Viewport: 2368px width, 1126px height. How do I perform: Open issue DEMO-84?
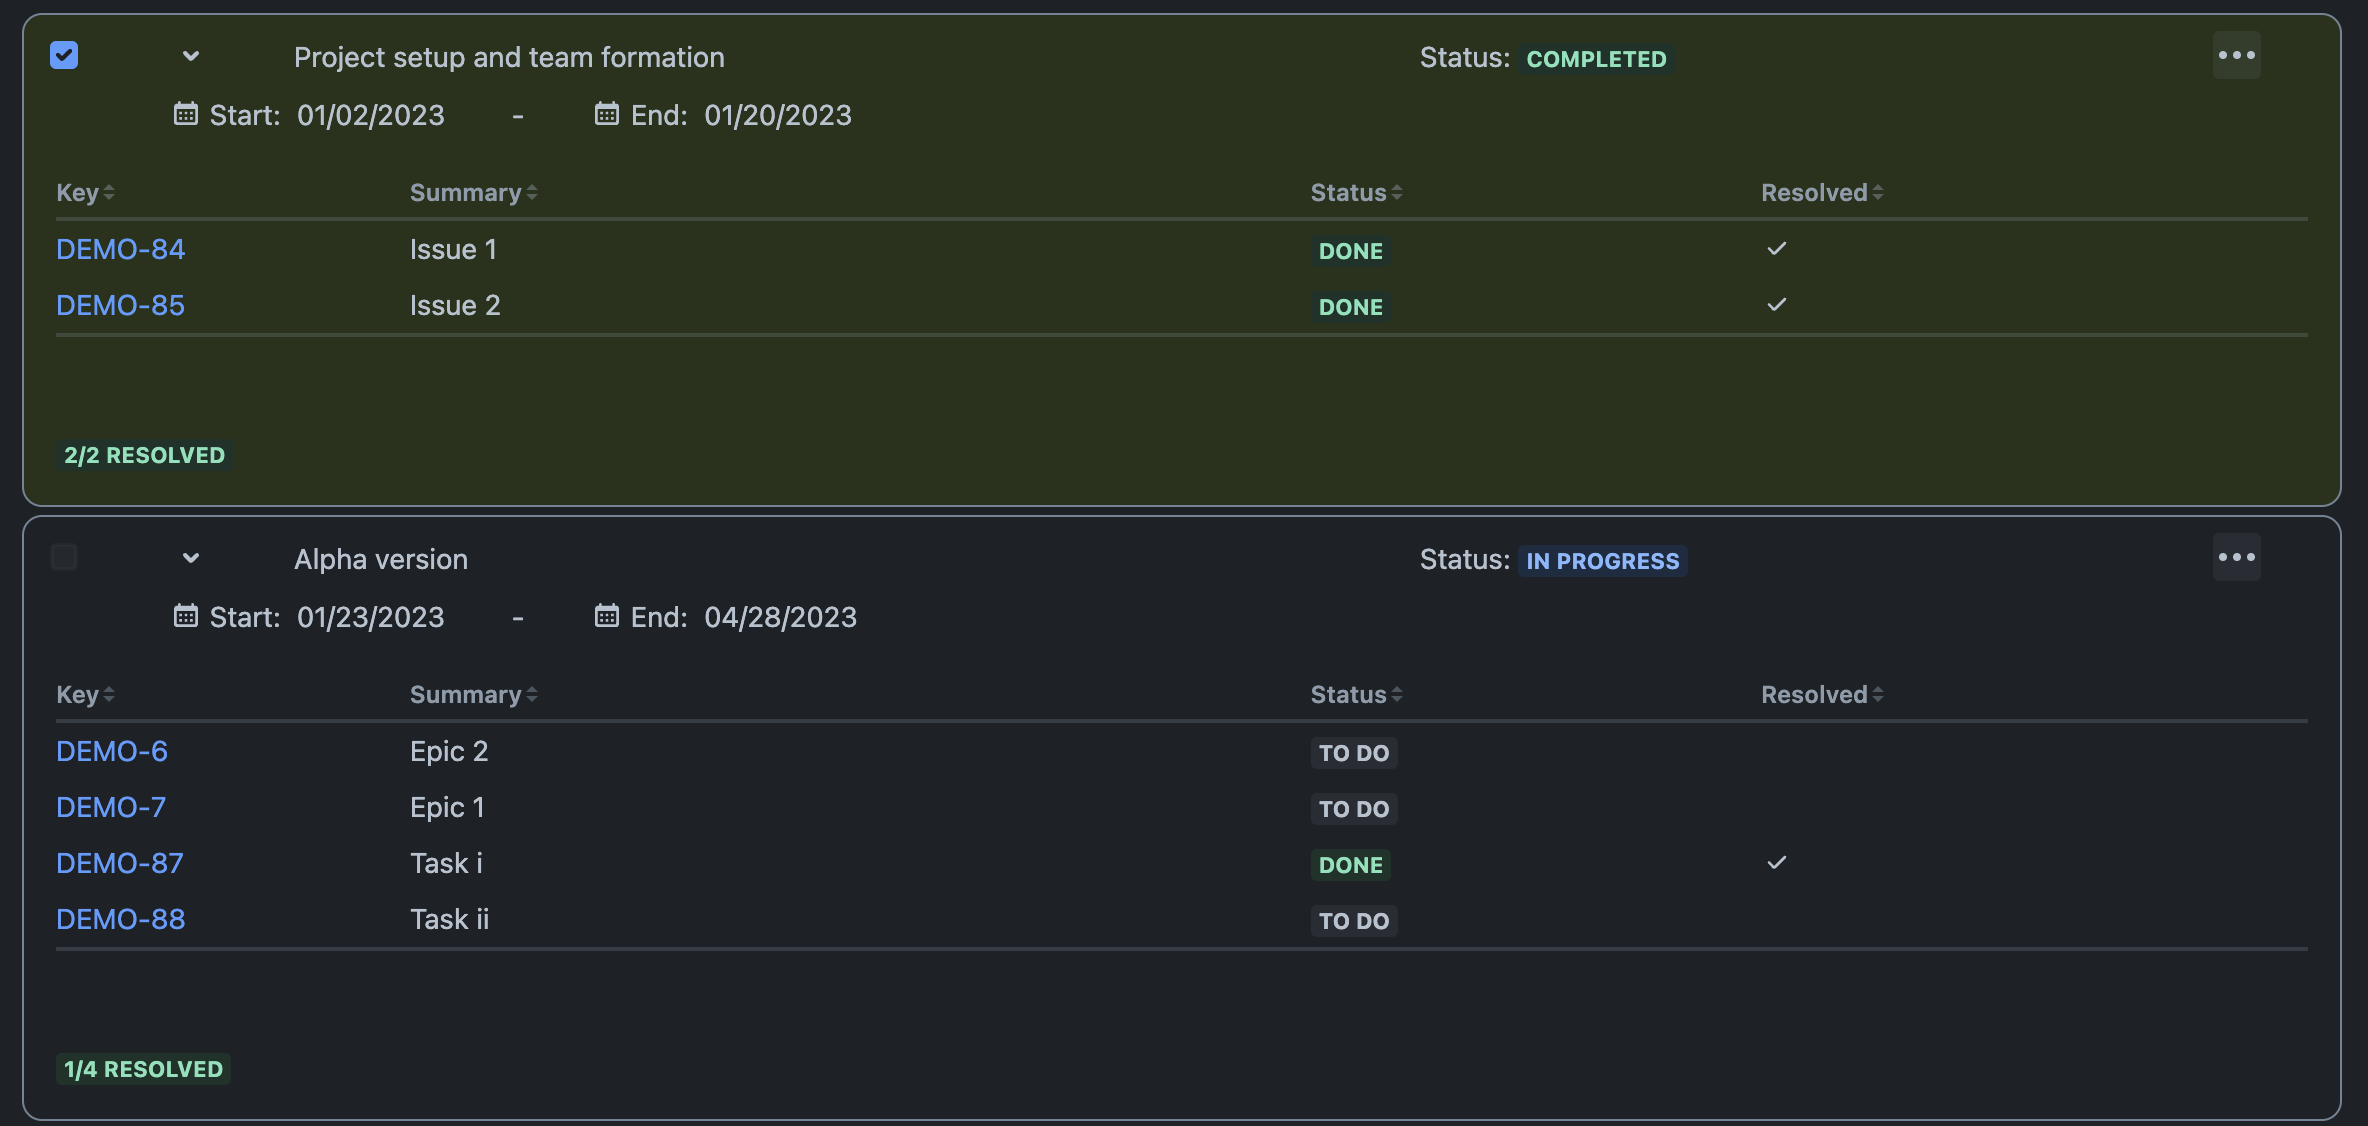tap(120, 249)
